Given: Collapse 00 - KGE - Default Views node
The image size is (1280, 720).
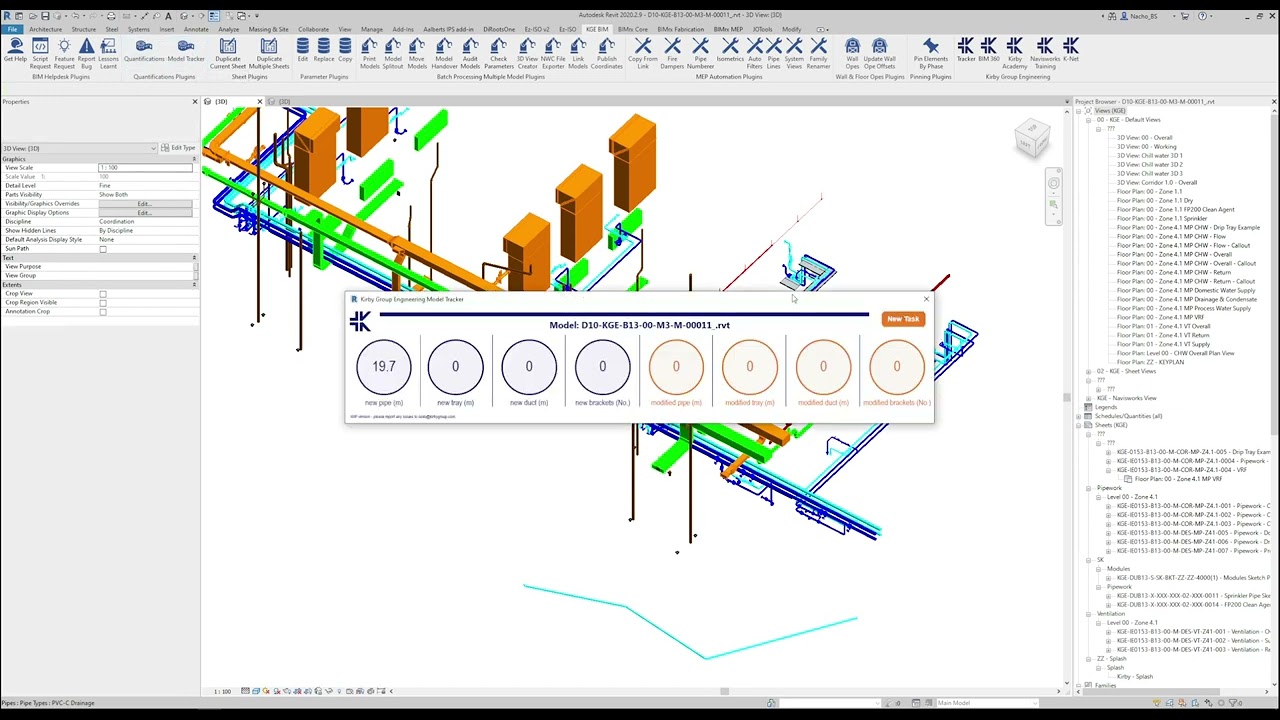Looking at the screenshot, I should (1088, 120).
